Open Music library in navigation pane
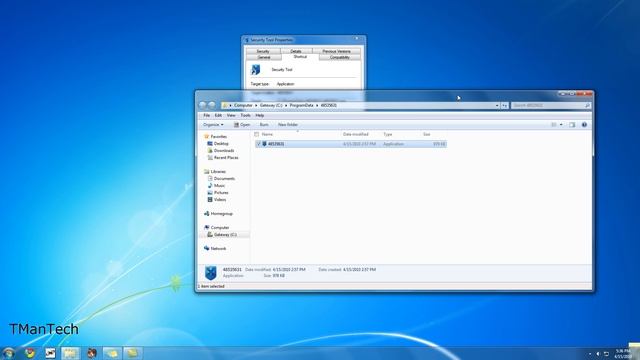 pyautogui.click(x=216, y=185)
